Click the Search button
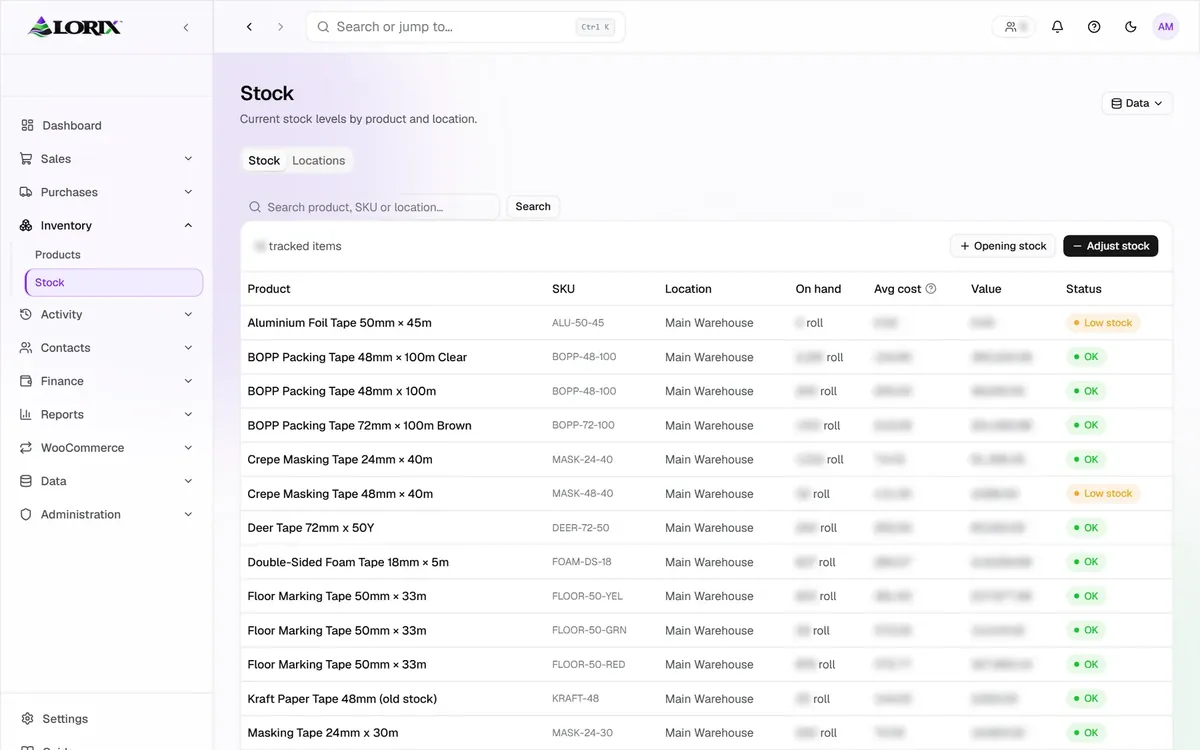The width and height of the screenshot is (1200, 750). (533, 207)
